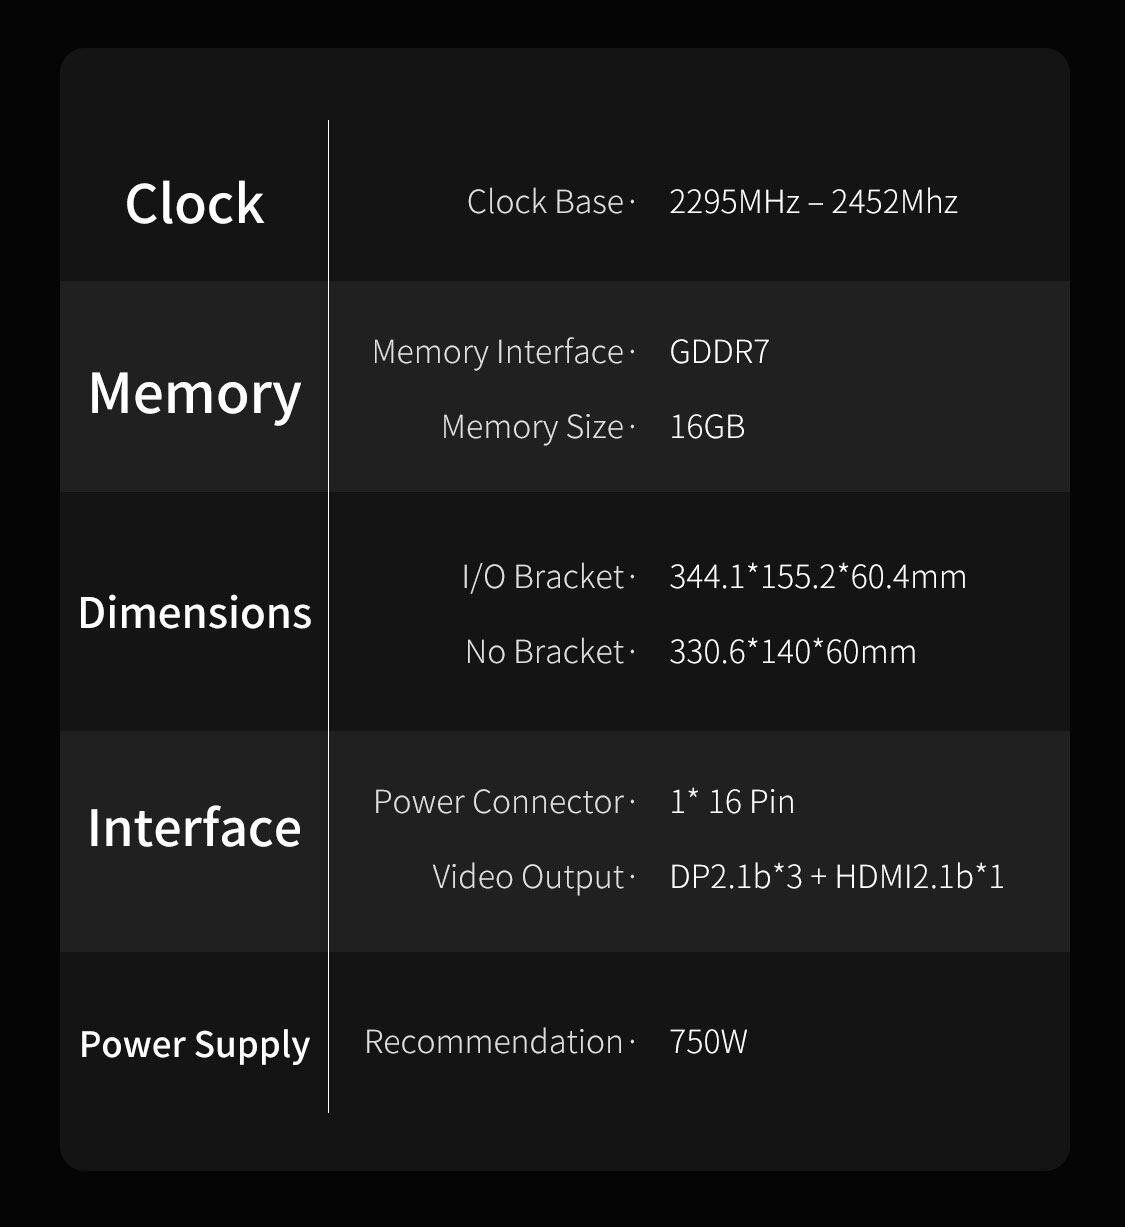
Task: Click the Clock section heading
Action: click(x=194, y=204)
